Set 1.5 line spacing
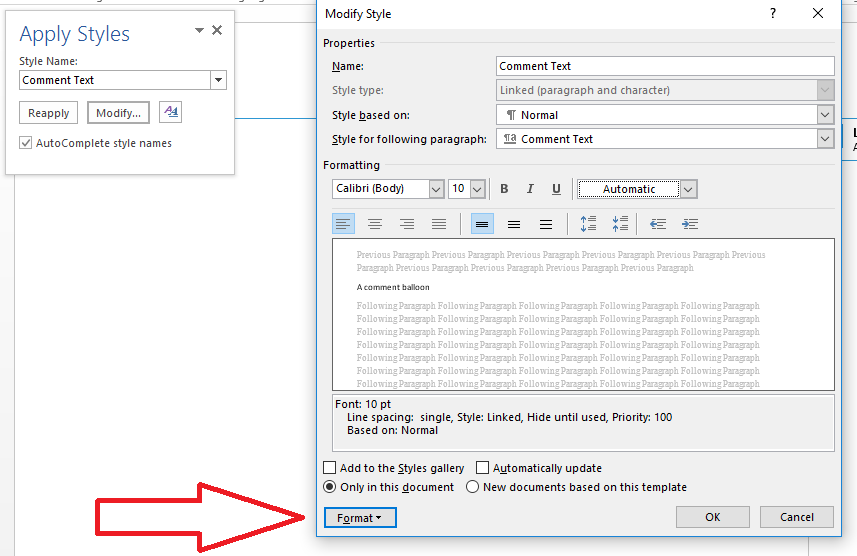The image size is (857, 556). coord(514,224)
